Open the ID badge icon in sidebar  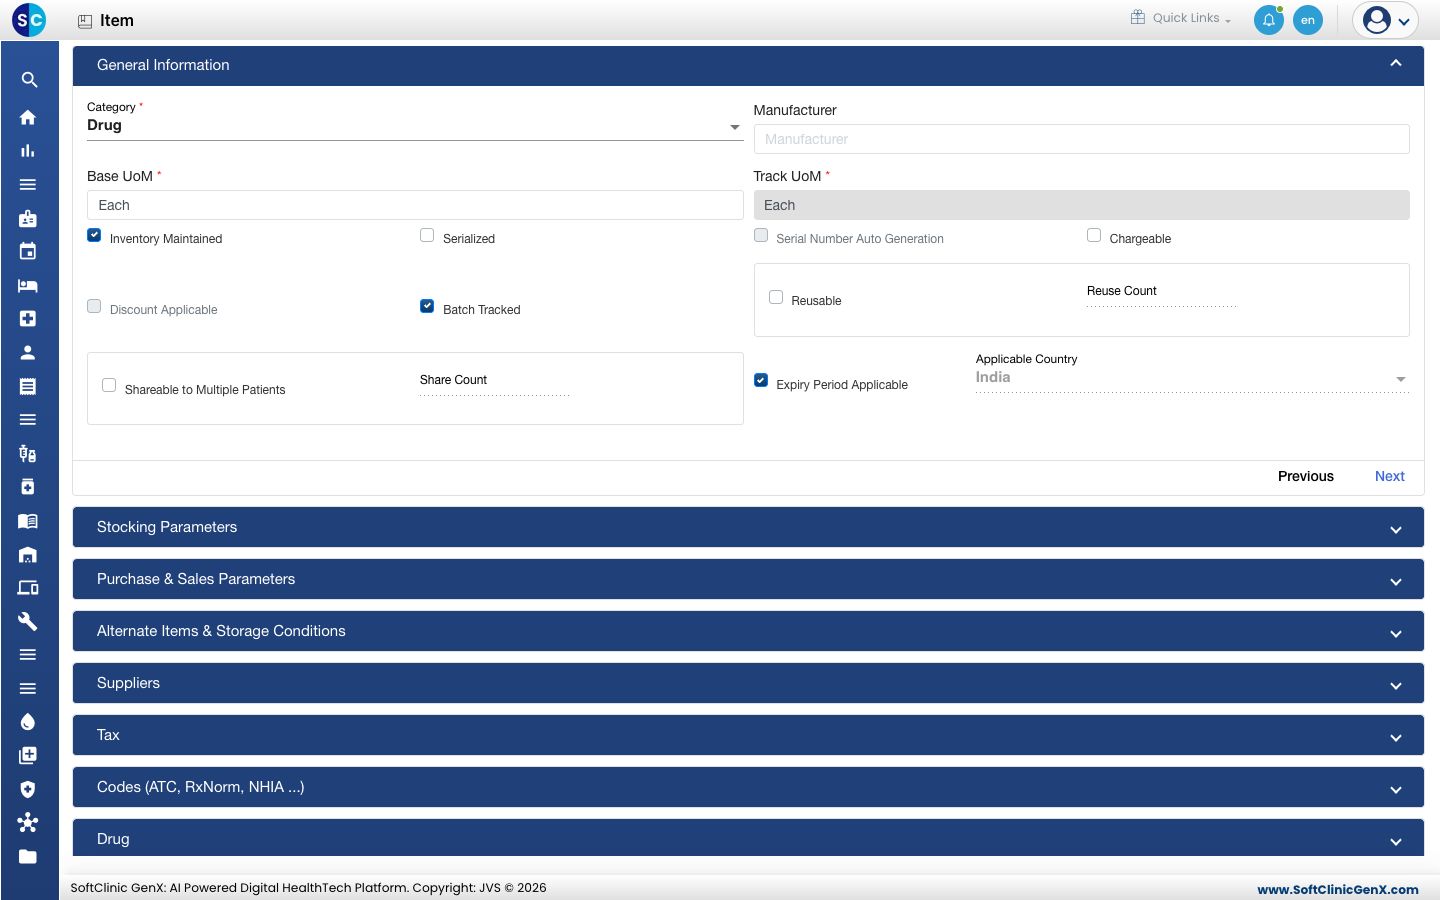28,218
